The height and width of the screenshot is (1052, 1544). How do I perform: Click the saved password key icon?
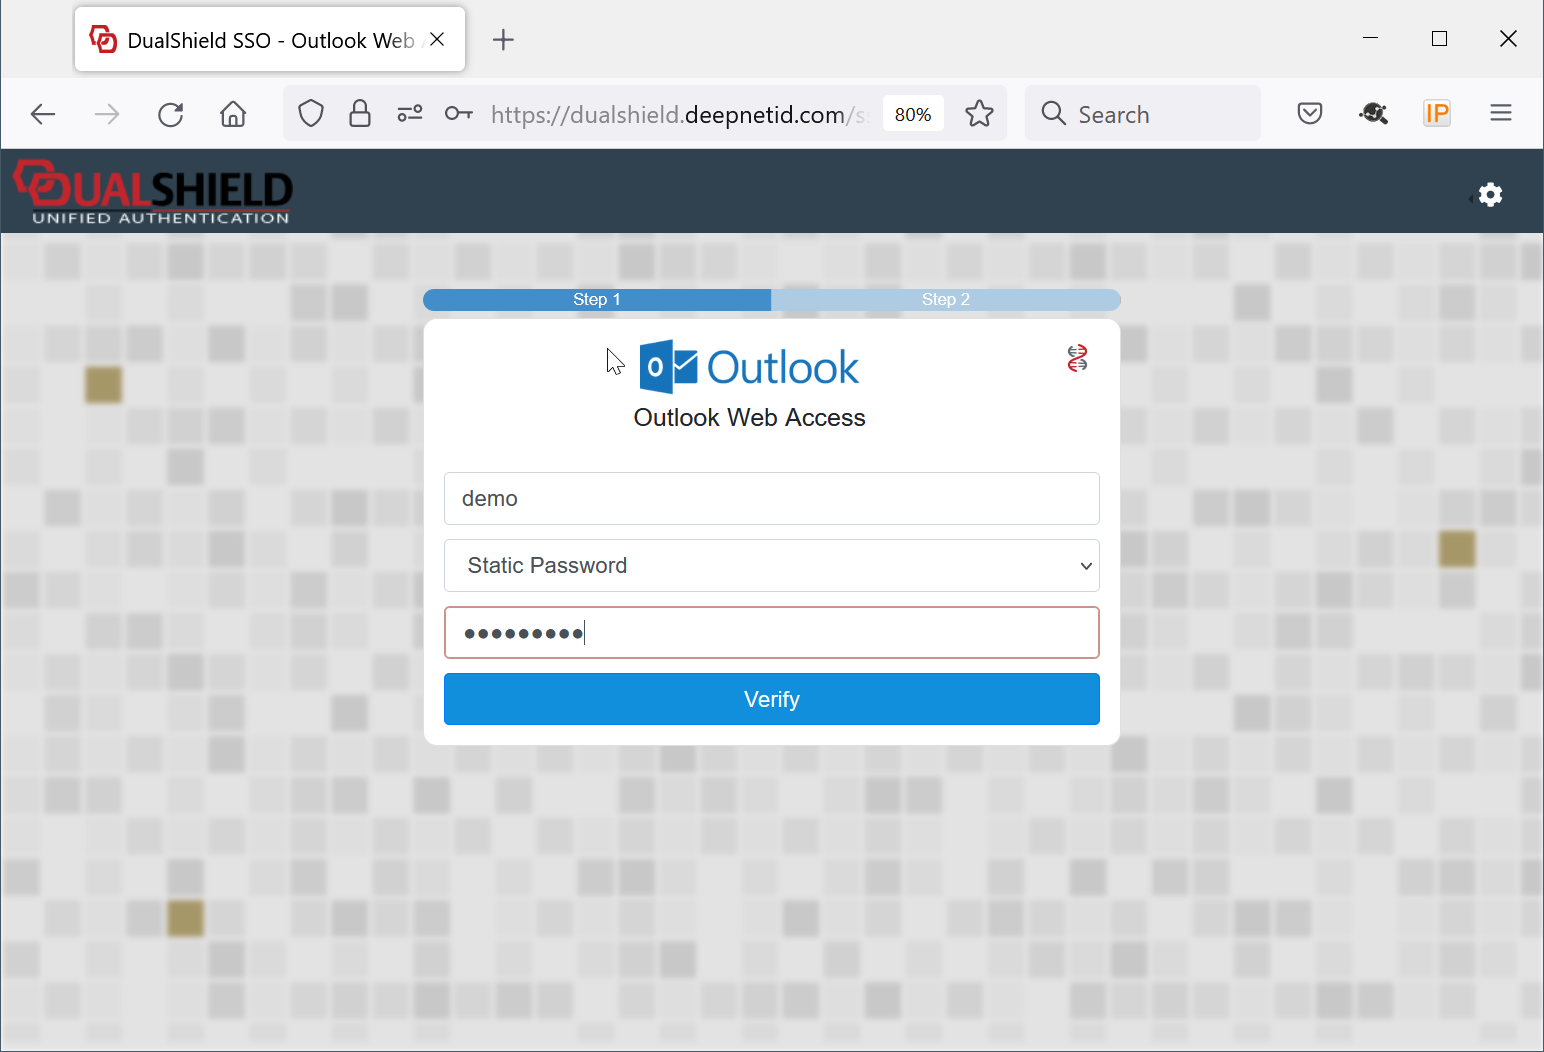coord(459,114)
